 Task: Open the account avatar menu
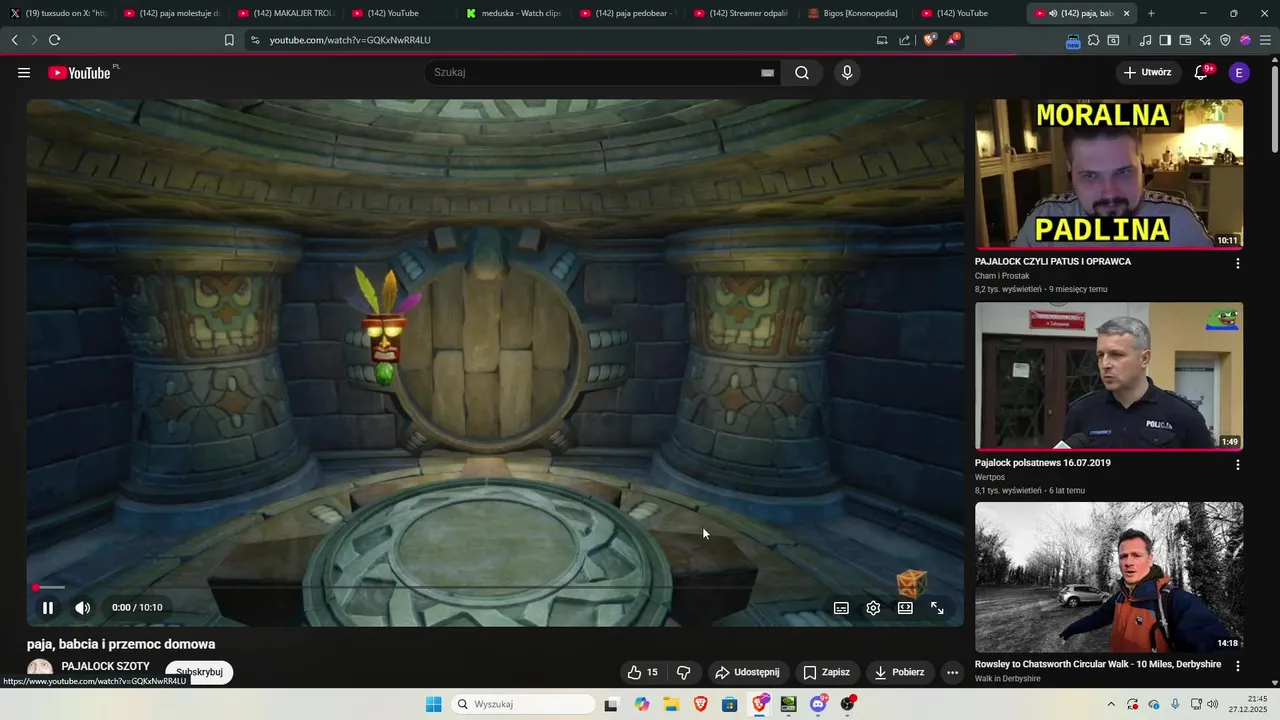pos(1239,72)
